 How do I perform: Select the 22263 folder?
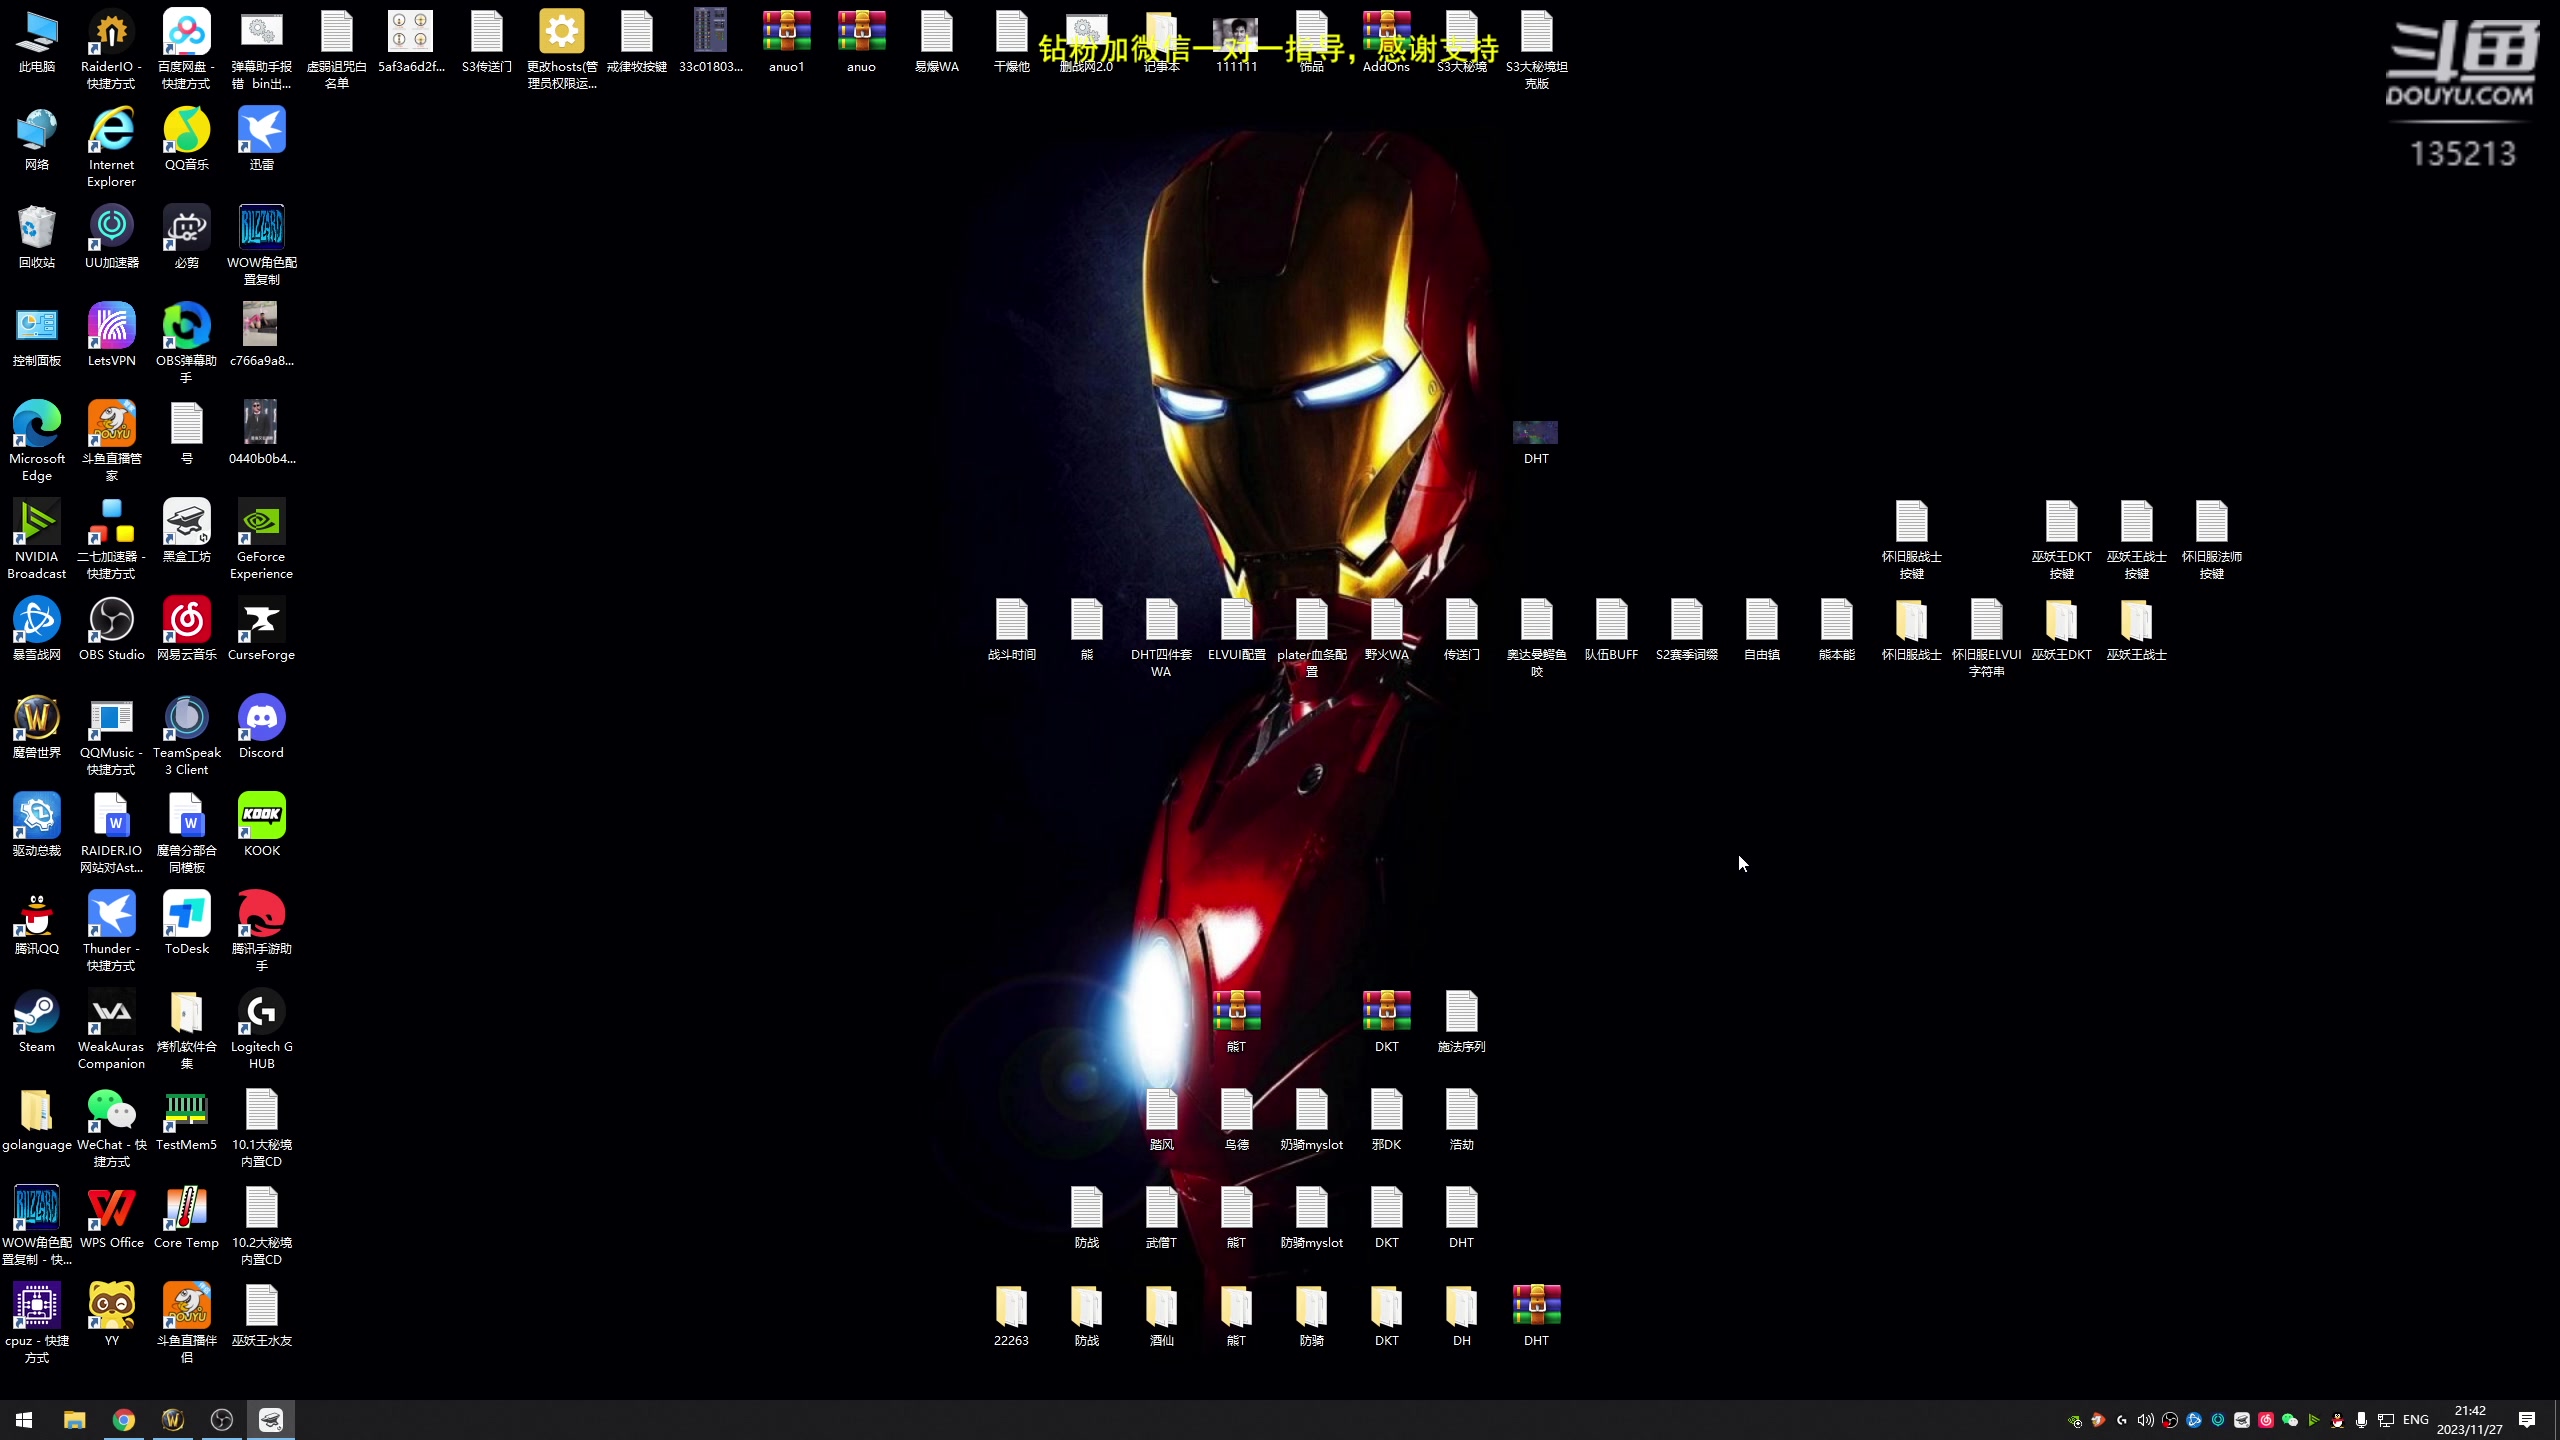click(x=1011, y=1315)
